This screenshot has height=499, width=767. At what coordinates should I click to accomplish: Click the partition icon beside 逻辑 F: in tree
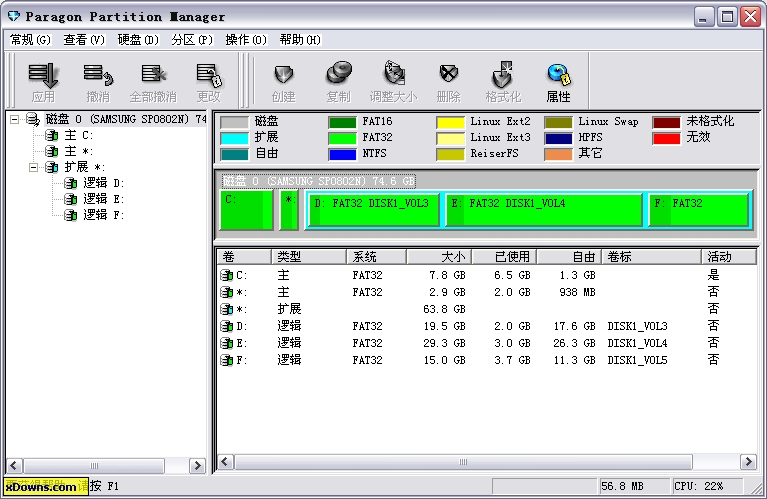(70, 215)
